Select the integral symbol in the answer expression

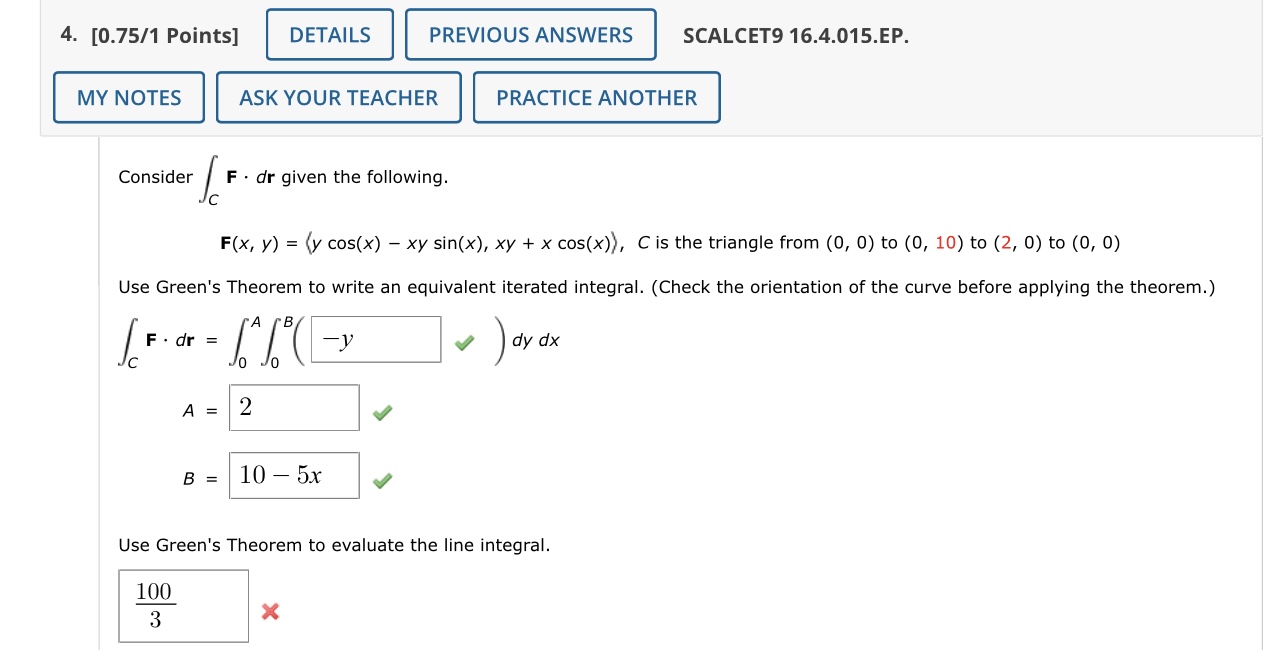tap(126, 340)
